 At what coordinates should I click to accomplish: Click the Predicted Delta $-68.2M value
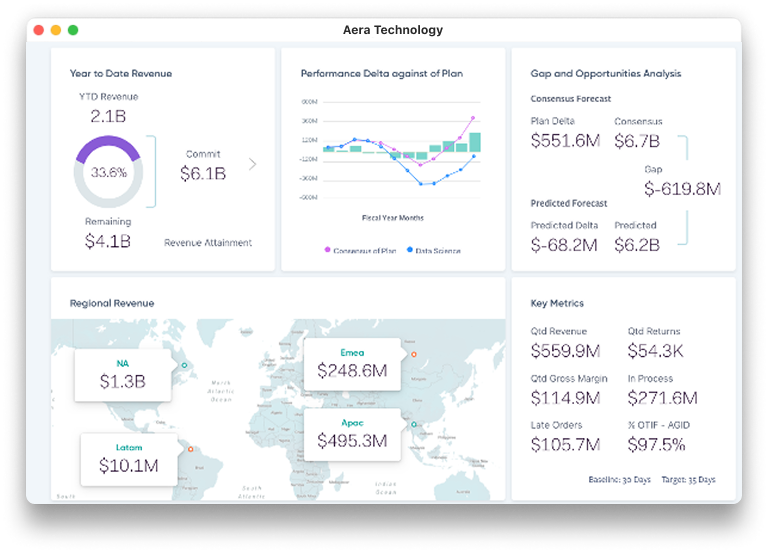[x=564, y=245]
